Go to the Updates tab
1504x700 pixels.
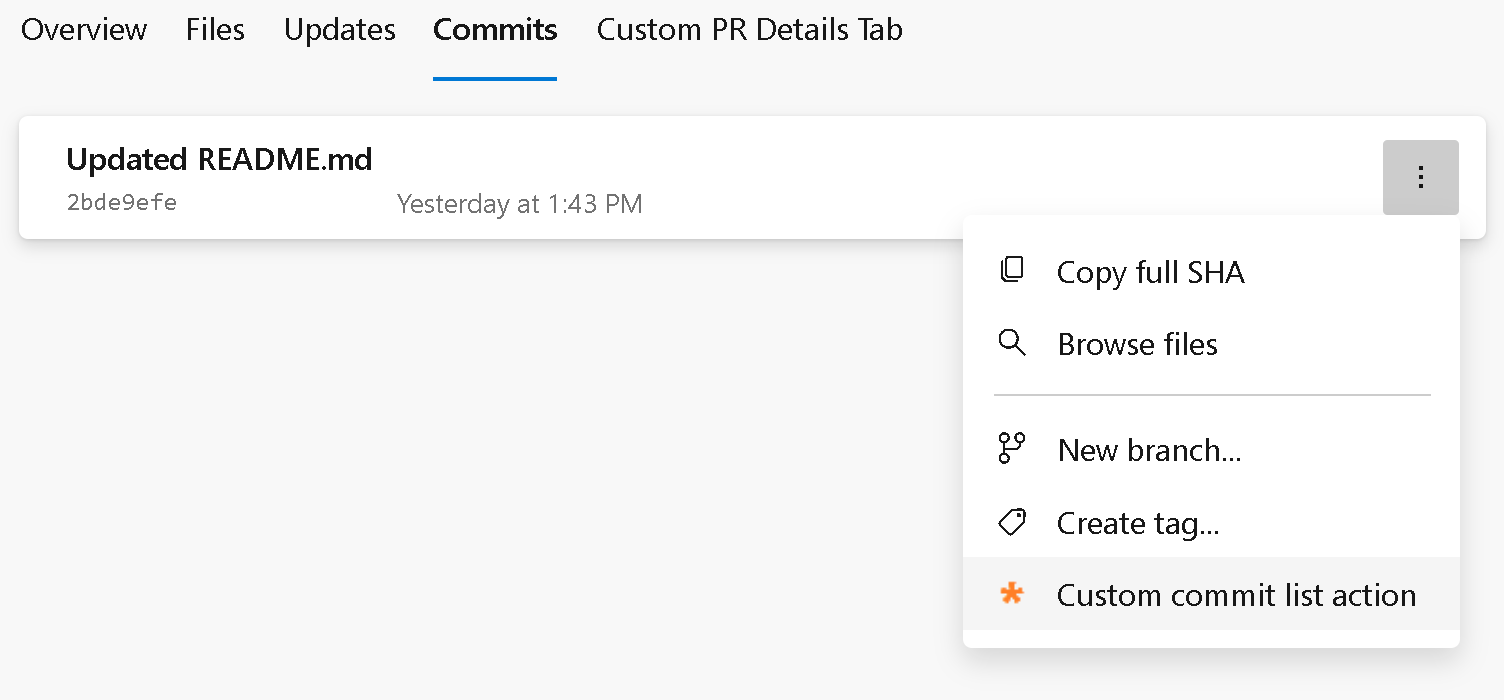pos(338,30)
